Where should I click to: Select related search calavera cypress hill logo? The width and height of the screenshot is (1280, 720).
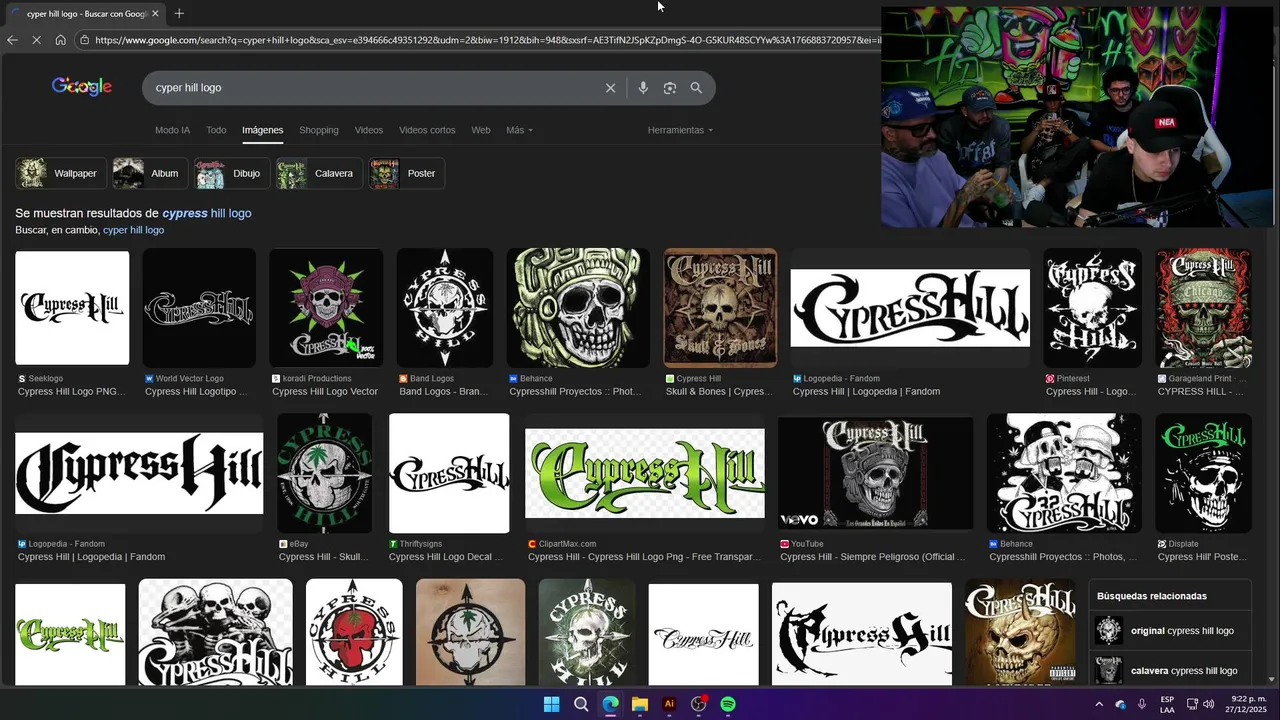[x=1170, y=670]
